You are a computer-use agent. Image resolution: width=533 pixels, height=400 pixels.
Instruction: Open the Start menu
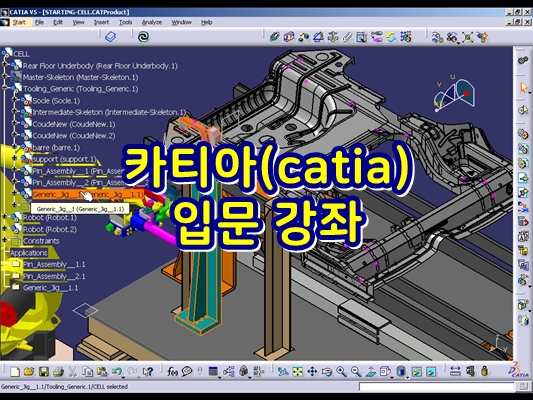click(19, 22)
